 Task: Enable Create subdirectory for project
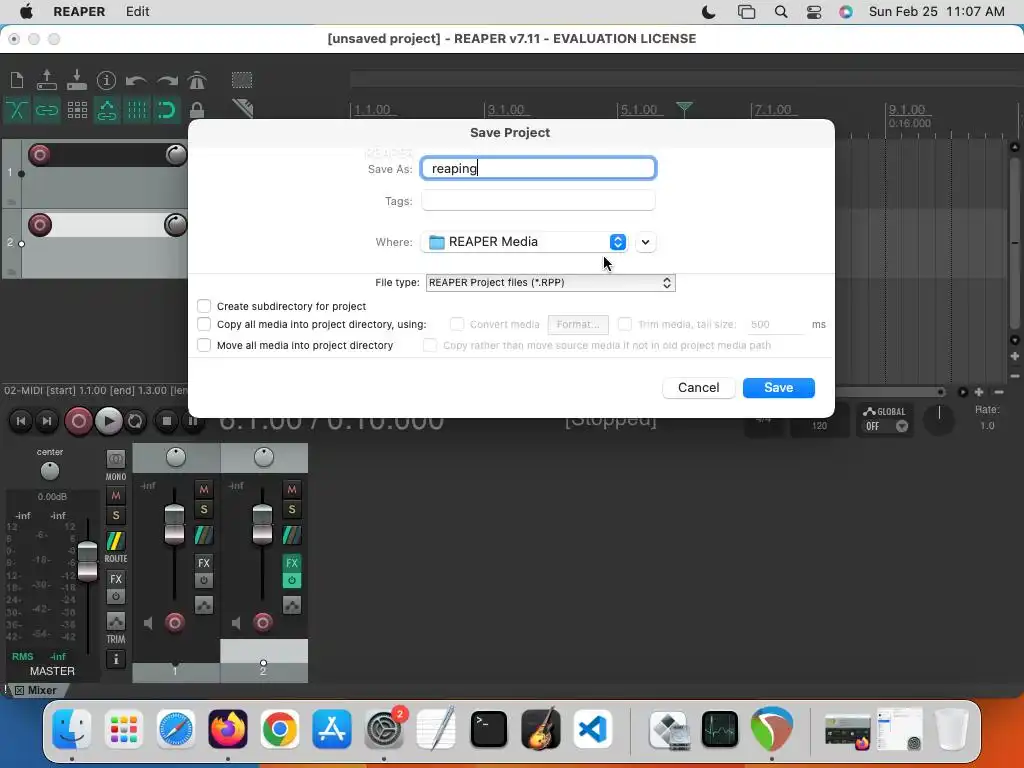point(204,306)
